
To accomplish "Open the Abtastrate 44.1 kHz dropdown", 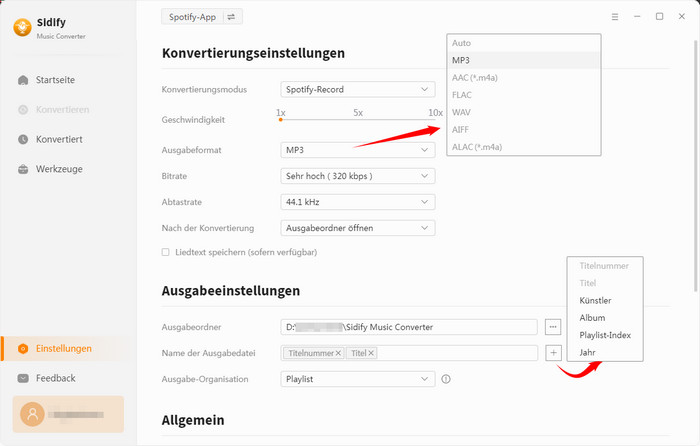I will pos(358,202).
